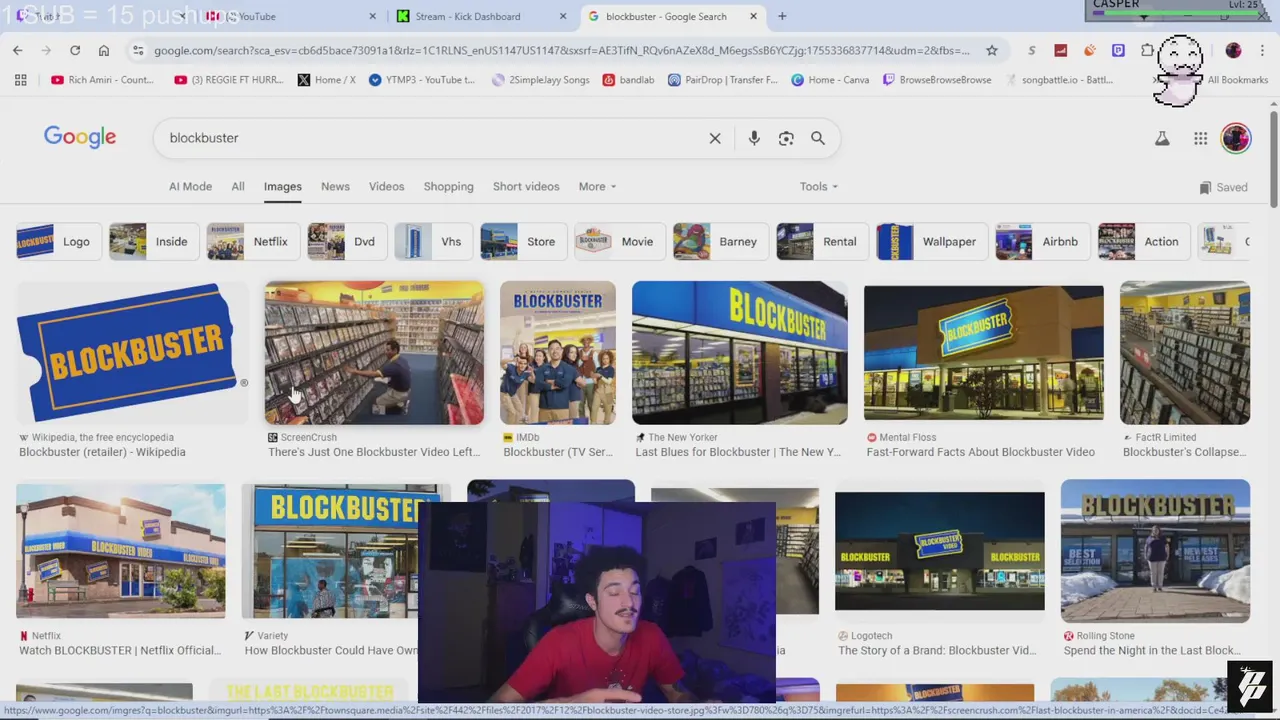Open Google account profile picture
The height and width of the screenshot is (720, 1280).
pos(1236,138)
